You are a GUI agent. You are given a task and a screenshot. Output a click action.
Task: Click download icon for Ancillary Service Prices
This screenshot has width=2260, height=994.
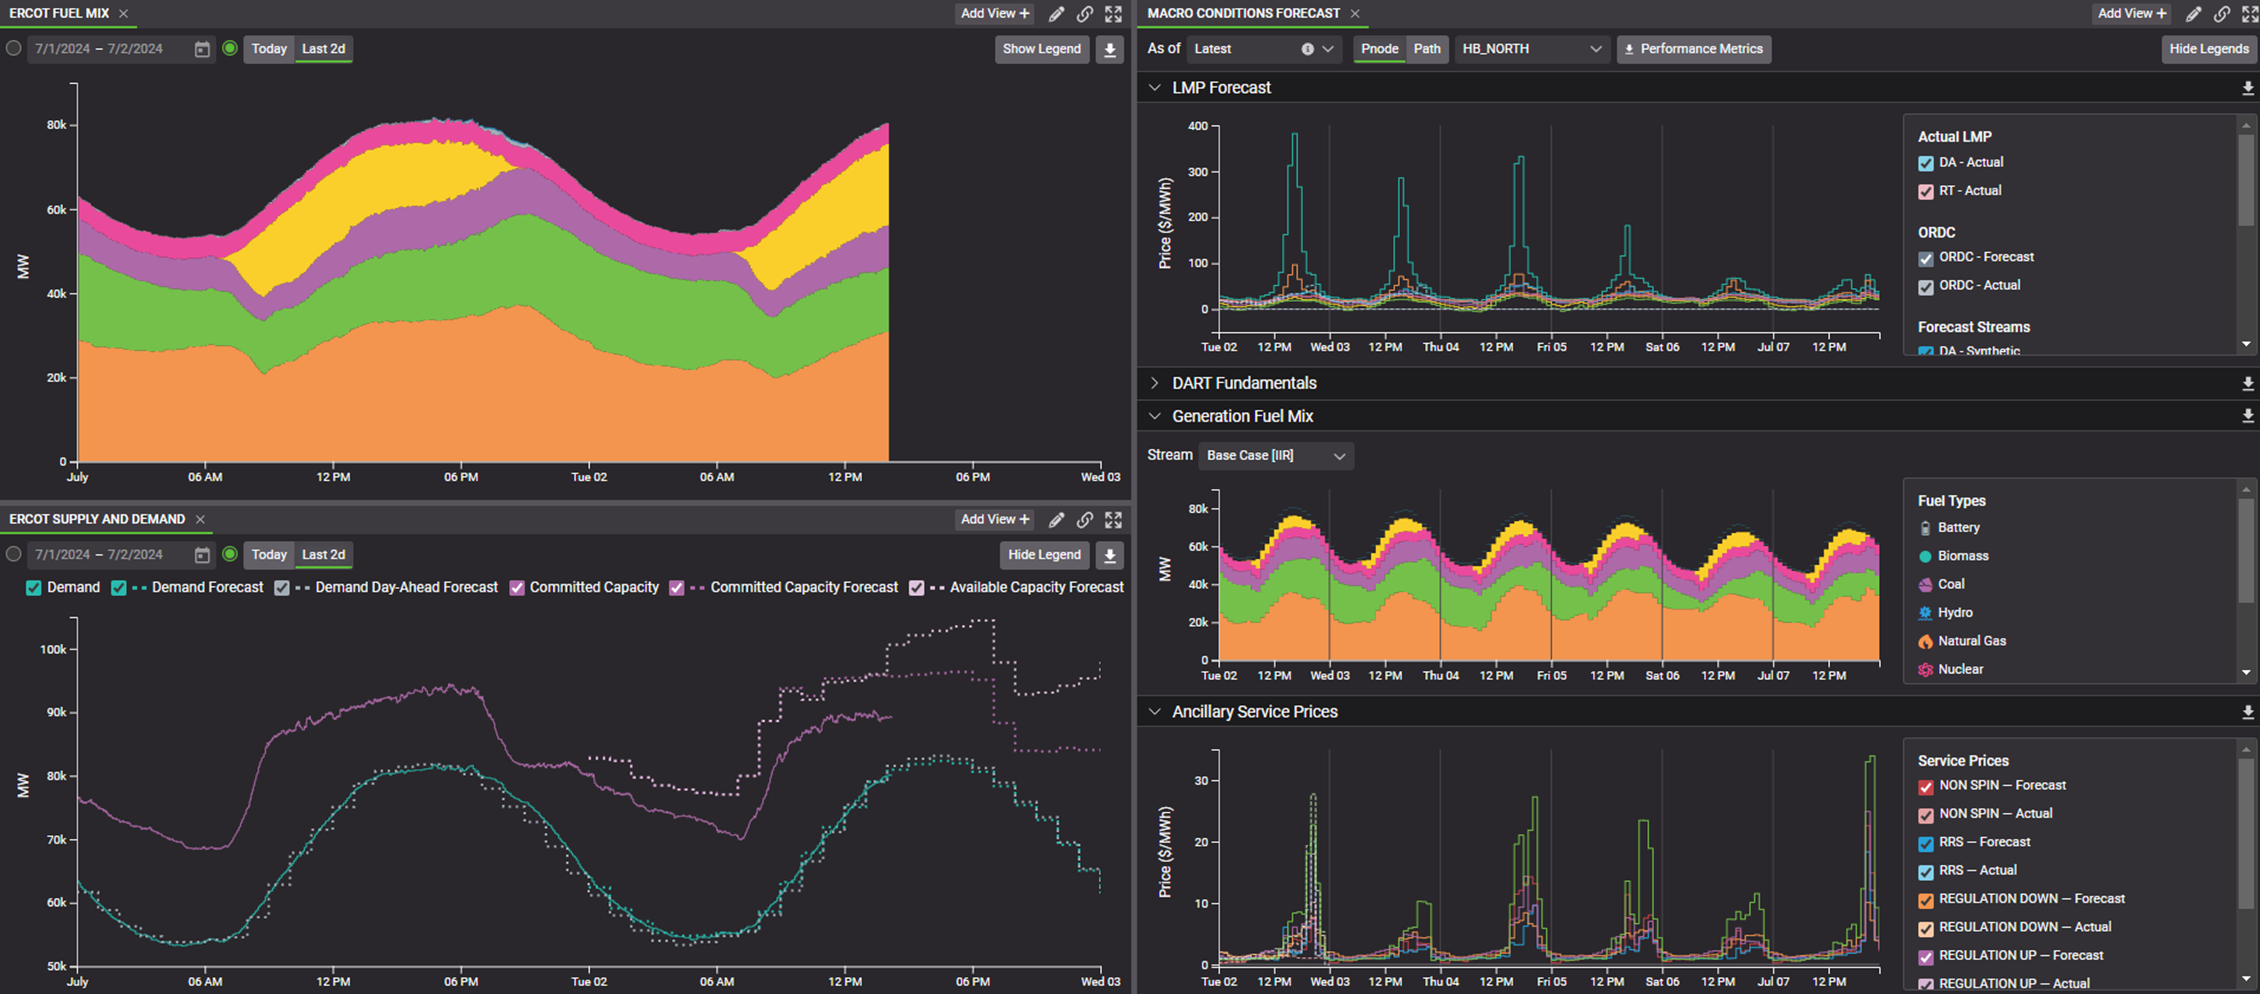(2247, 712)
